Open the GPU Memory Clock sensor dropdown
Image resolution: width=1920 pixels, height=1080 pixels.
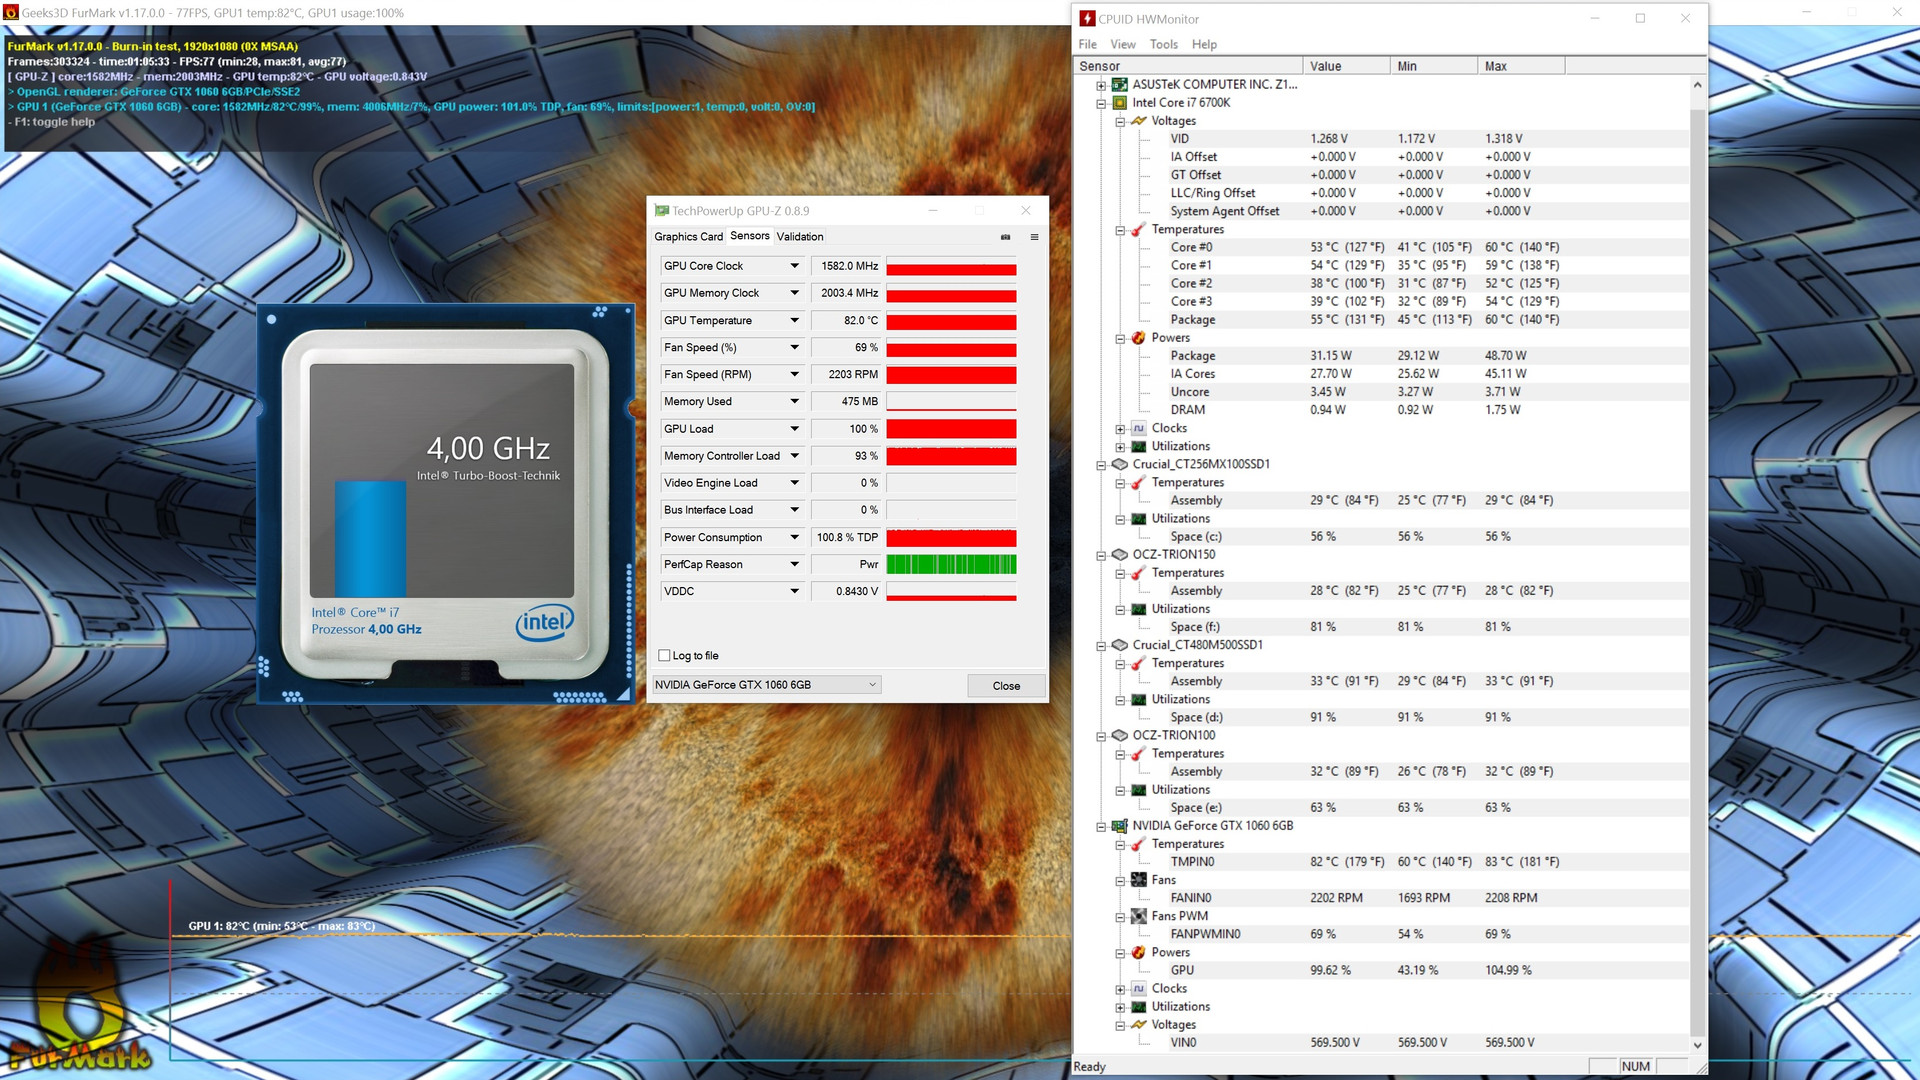point(795,293)
